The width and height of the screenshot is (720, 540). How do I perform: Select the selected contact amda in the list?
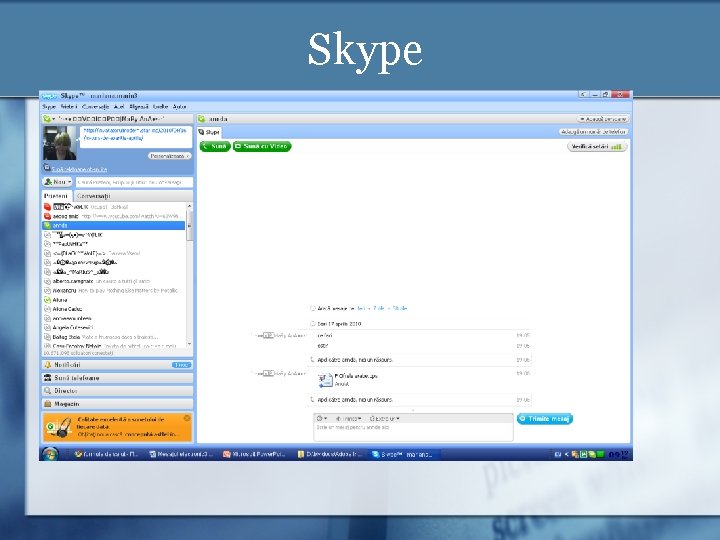pos(114,225)
